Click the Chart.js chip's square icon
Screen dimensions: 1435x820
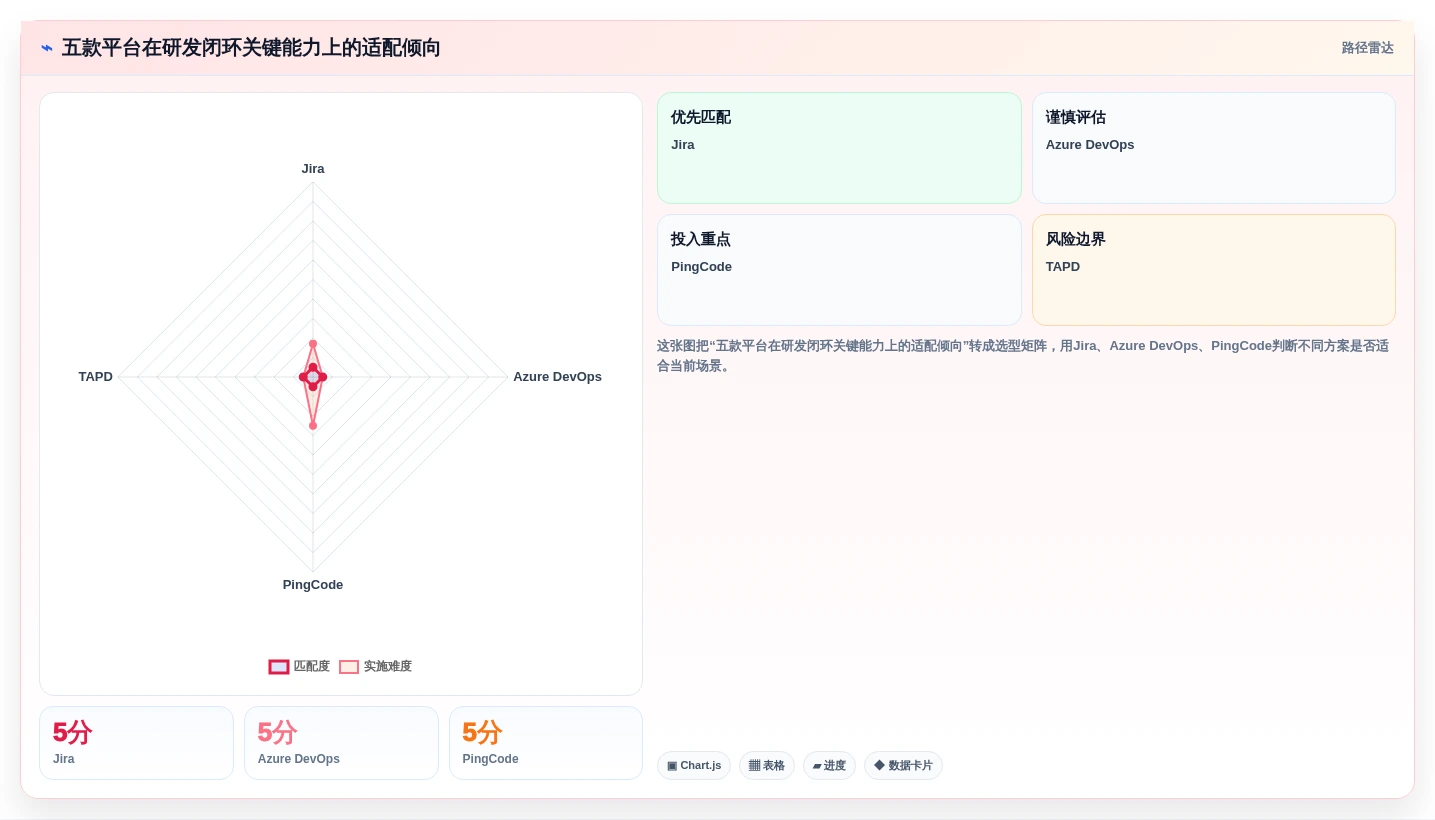click(672, 766)
